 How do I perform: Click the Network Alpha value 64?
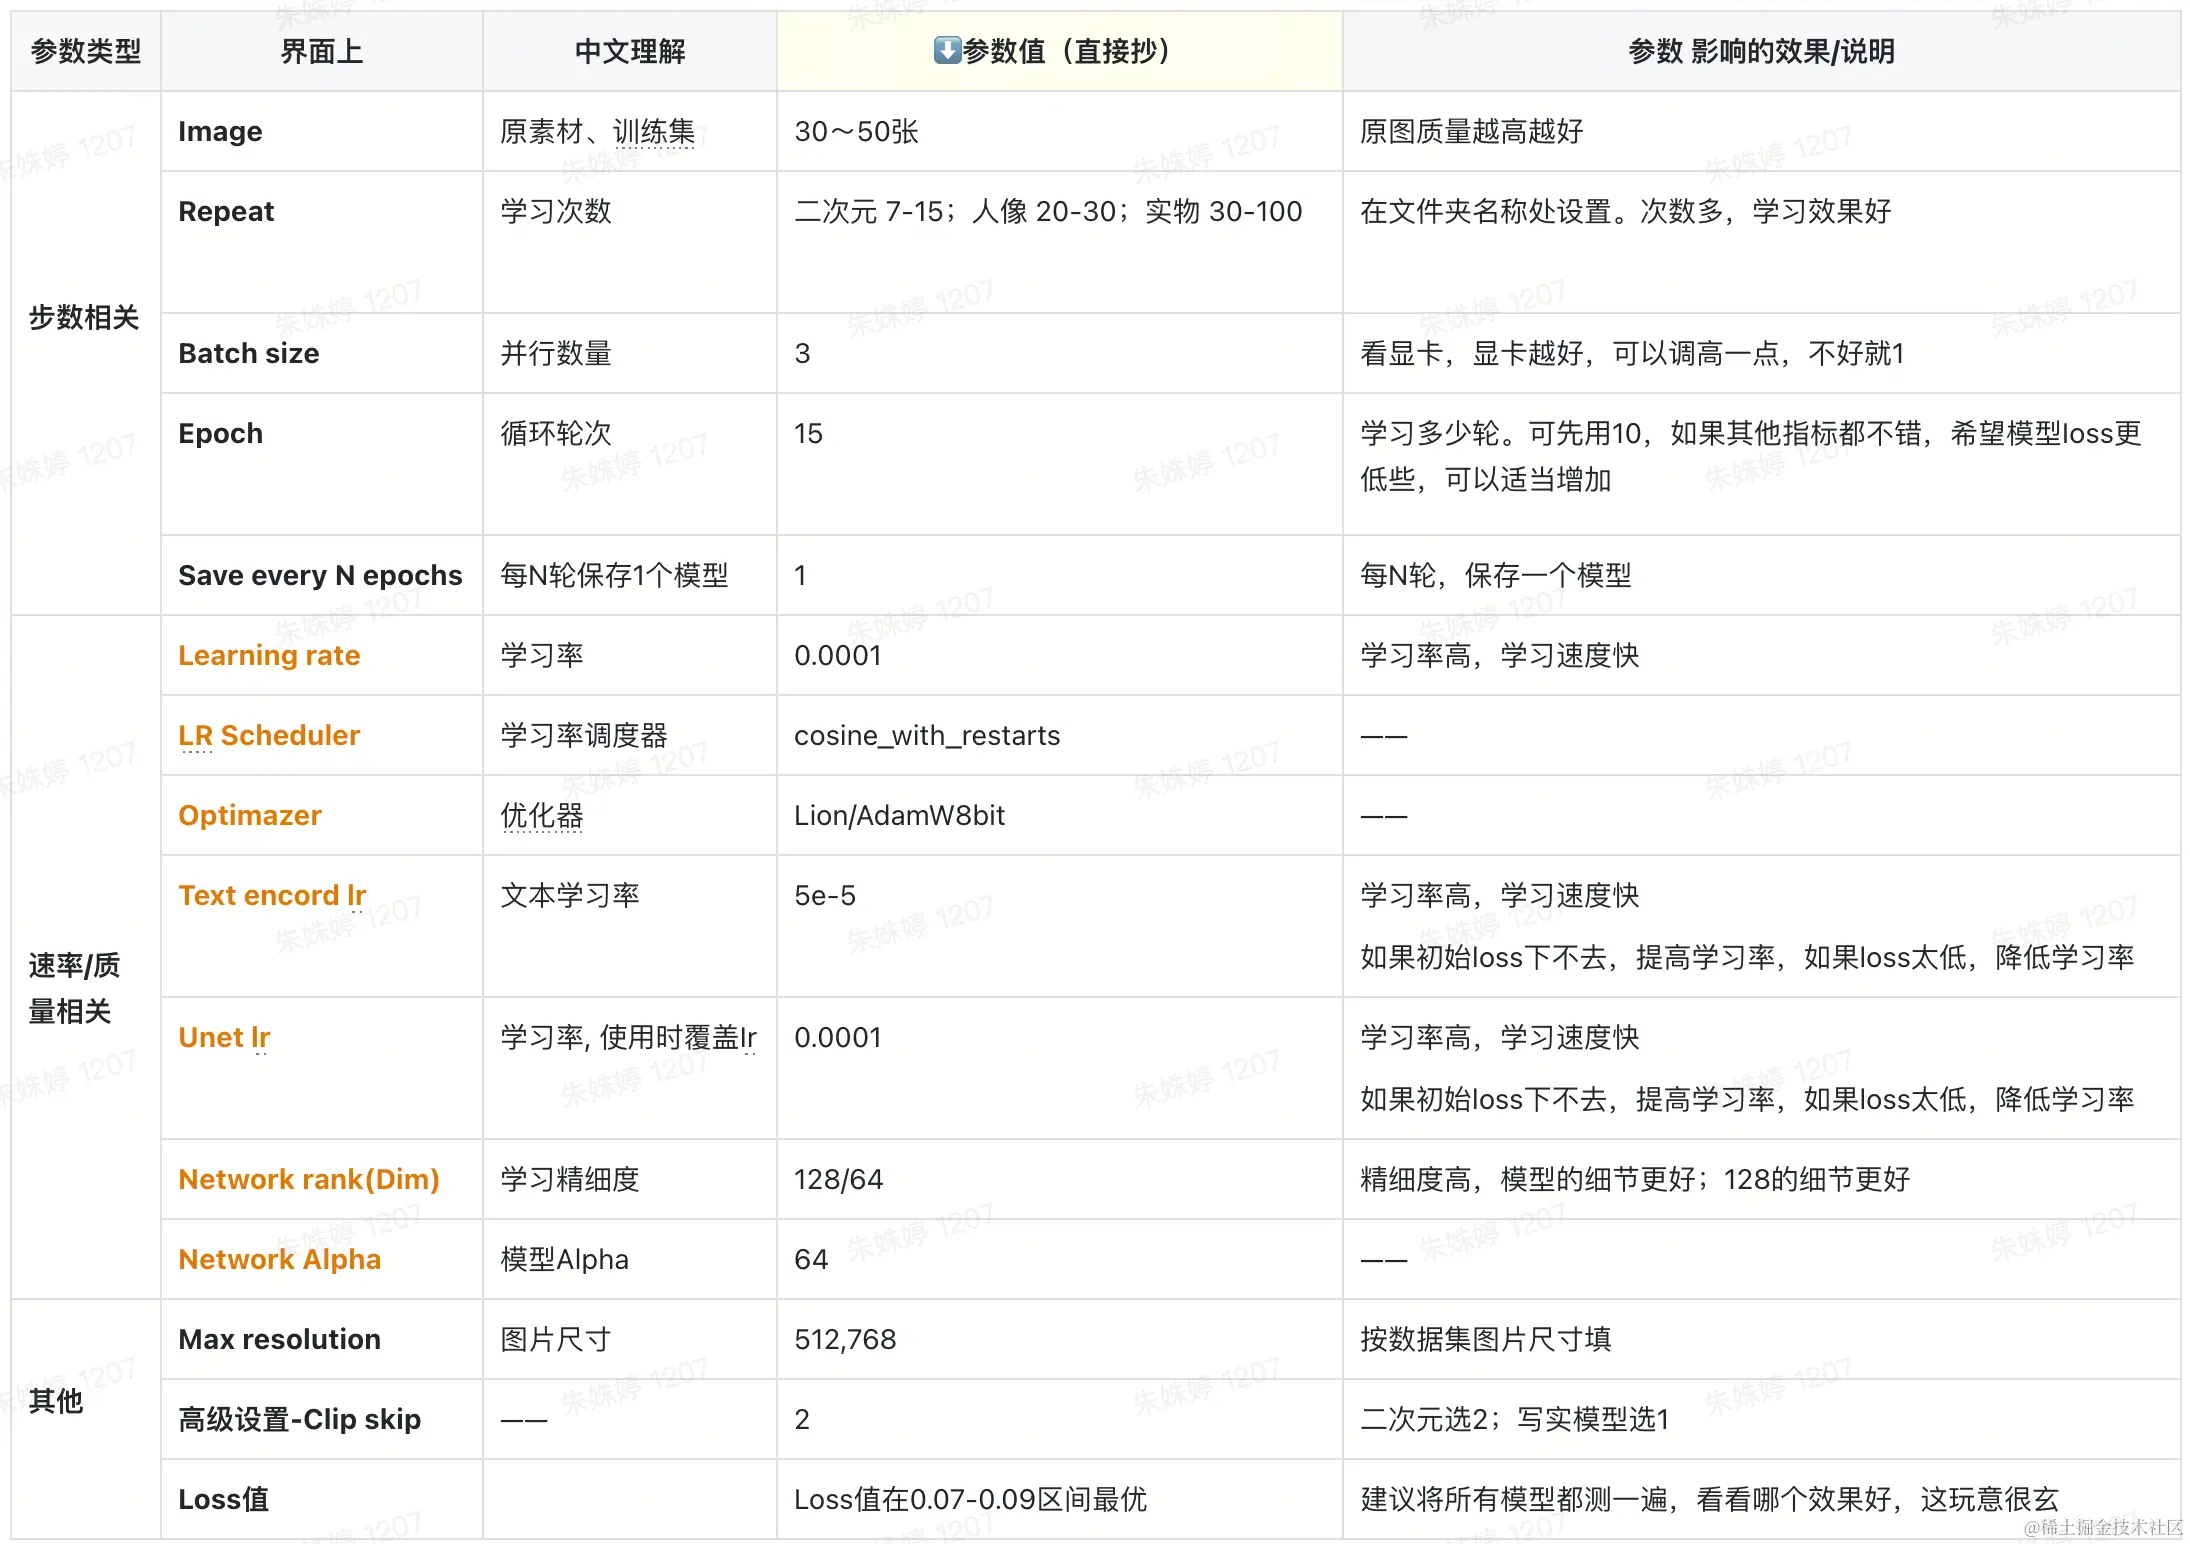click(811, 1259)
